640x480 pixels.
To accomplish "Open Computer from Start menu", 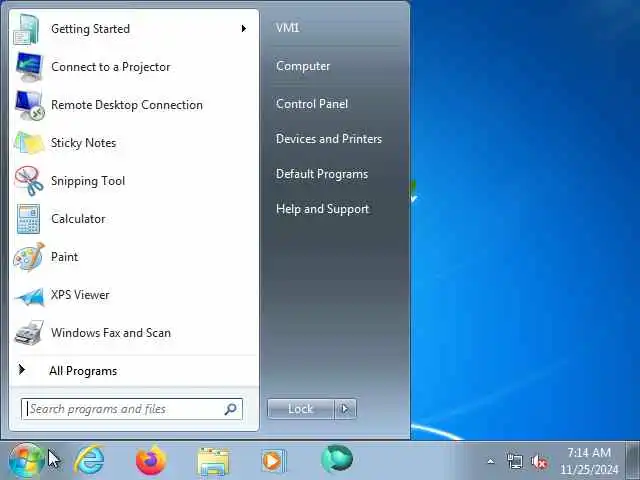I will coord(303,66).
